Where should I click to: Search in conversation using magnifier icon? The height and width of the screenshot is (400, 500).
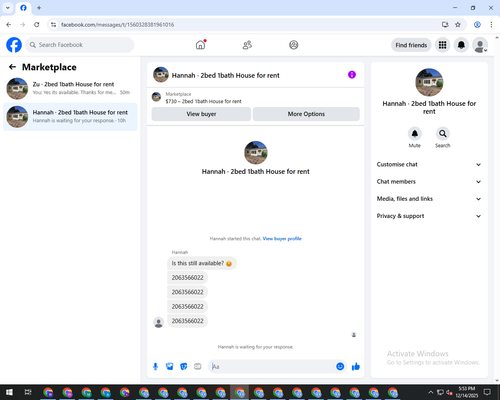[443, 134]
